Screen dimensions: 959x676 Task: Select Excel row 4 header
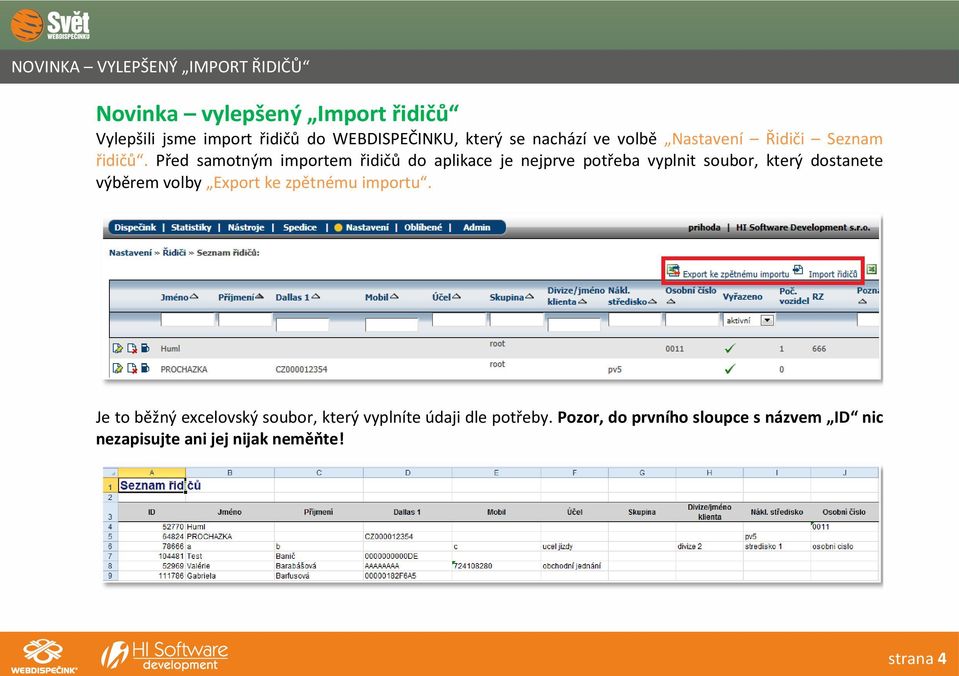pyautogui.click(x=110, y=527)
